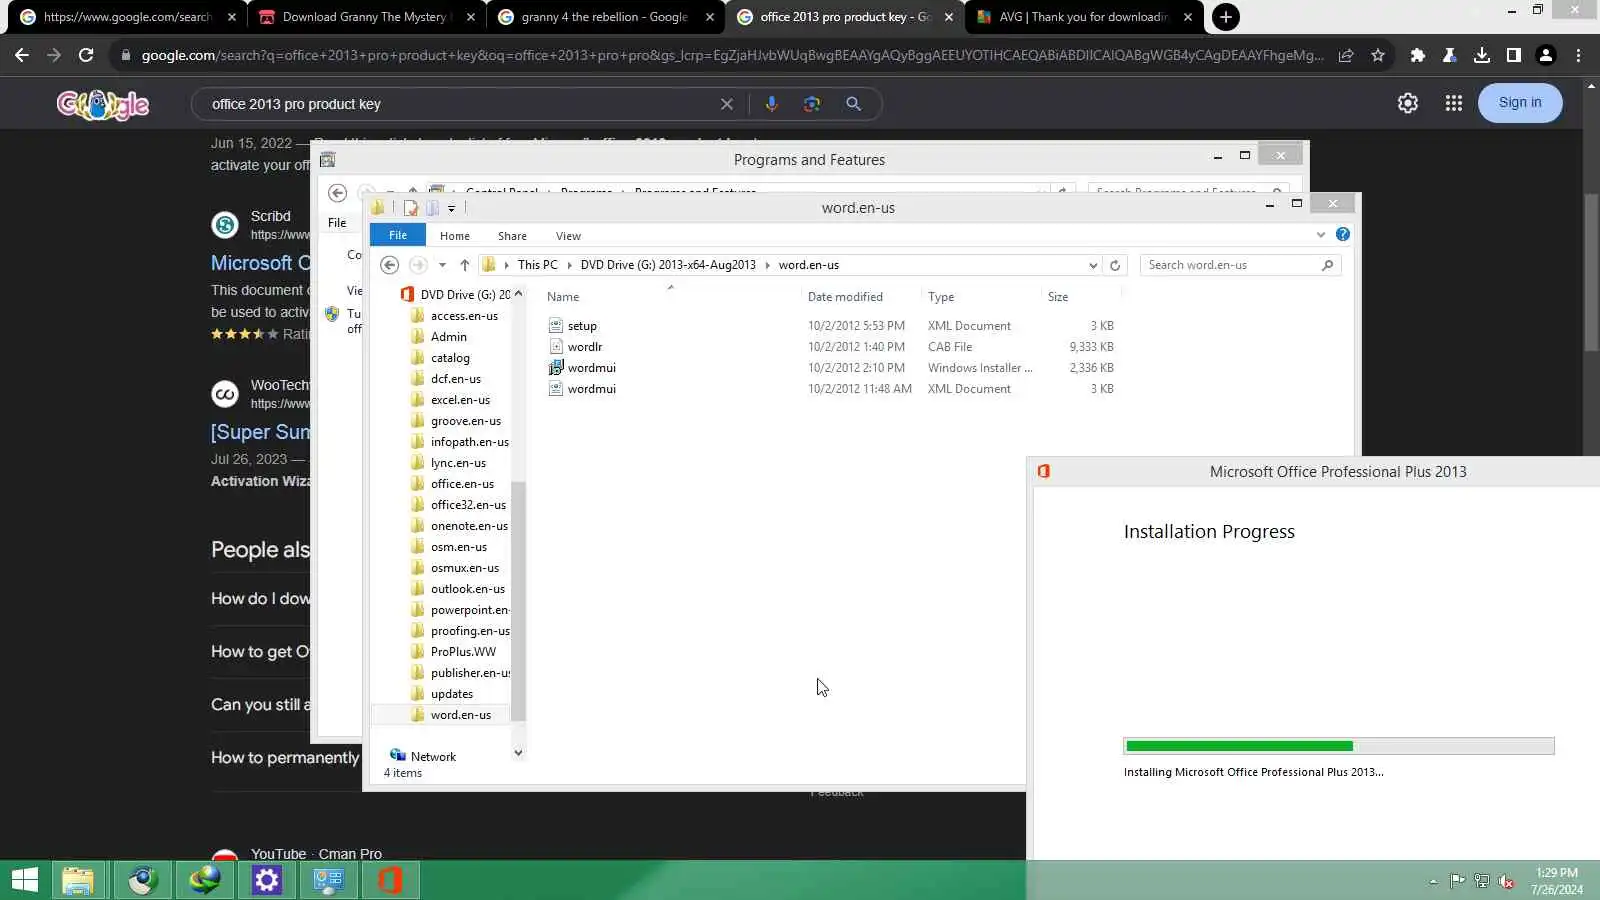Expand the Explorer ribbon chevron
The image size is (1600, 900).
(1321, 235)
